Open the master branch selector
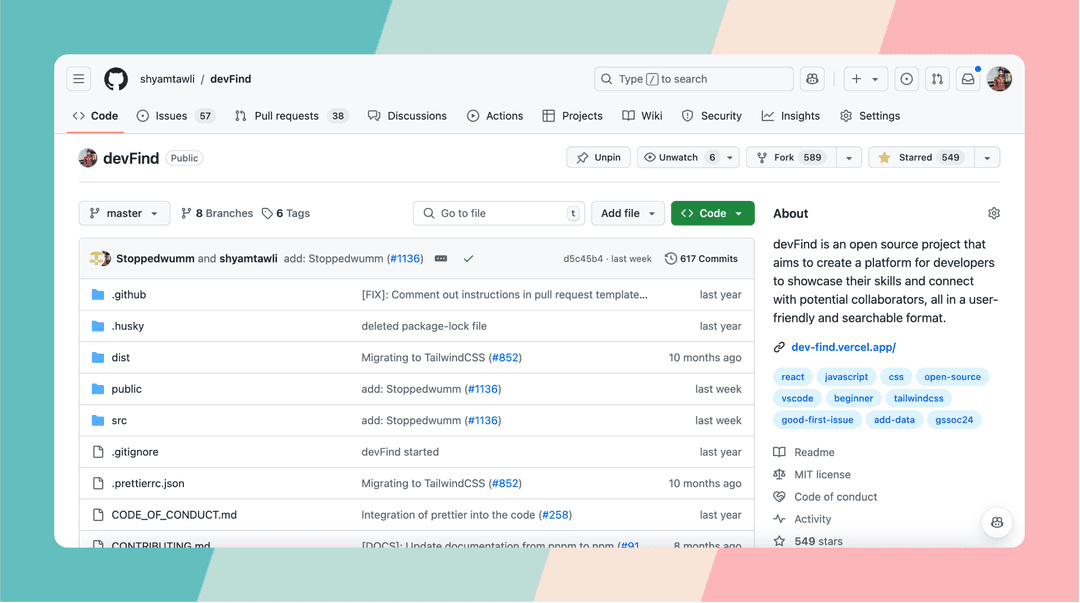 (124, 214)
